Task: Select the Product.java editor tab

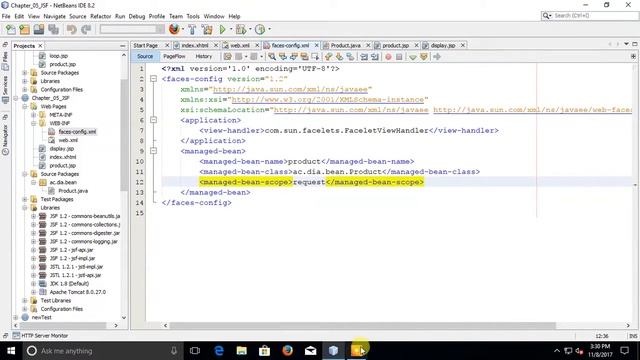Action: point(345,45)
